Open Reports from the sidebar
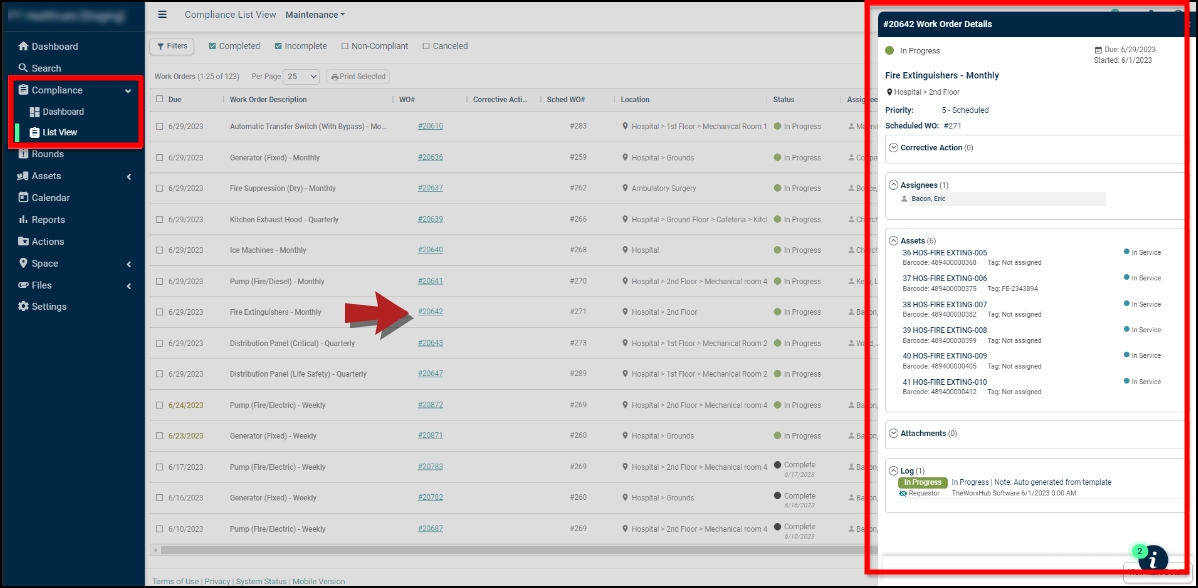Screen dimensions: 1198x588 42,220
